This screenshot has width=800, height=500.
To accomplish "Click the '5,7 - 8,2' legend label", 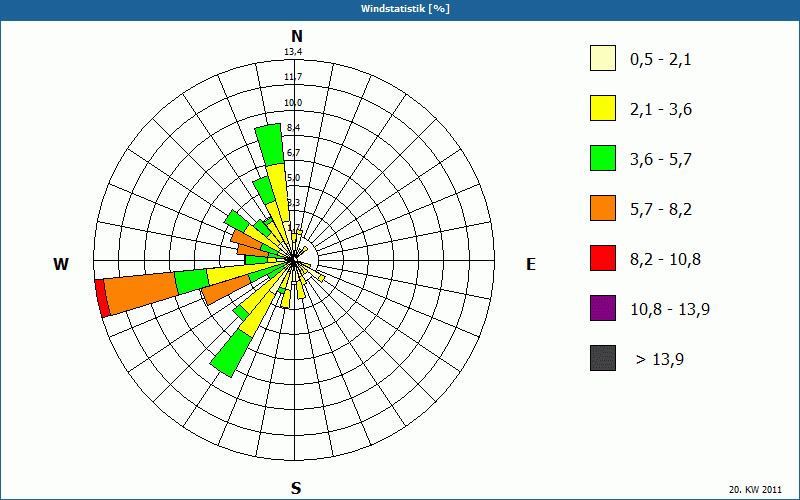I will click(661, 210).
